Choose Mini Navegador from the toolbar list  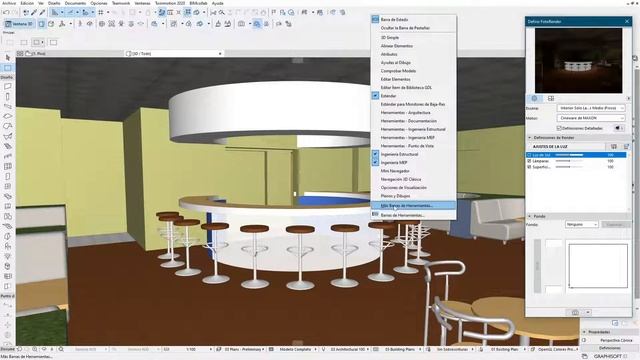point(413,171)
